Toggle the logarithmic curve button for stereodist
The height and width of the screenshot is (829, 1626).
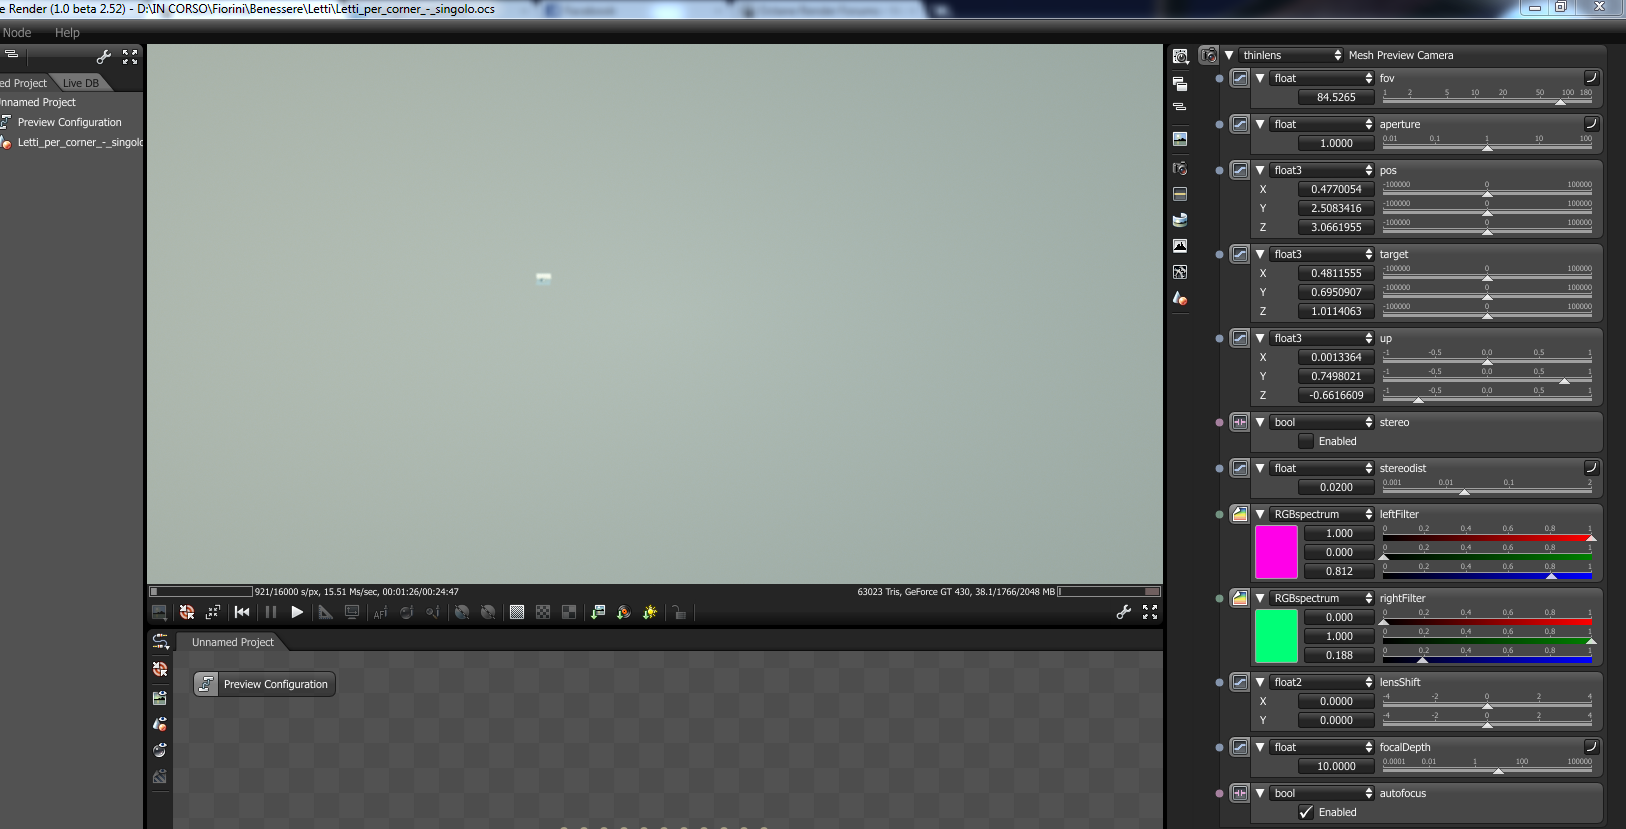(x=1591, y=468)
